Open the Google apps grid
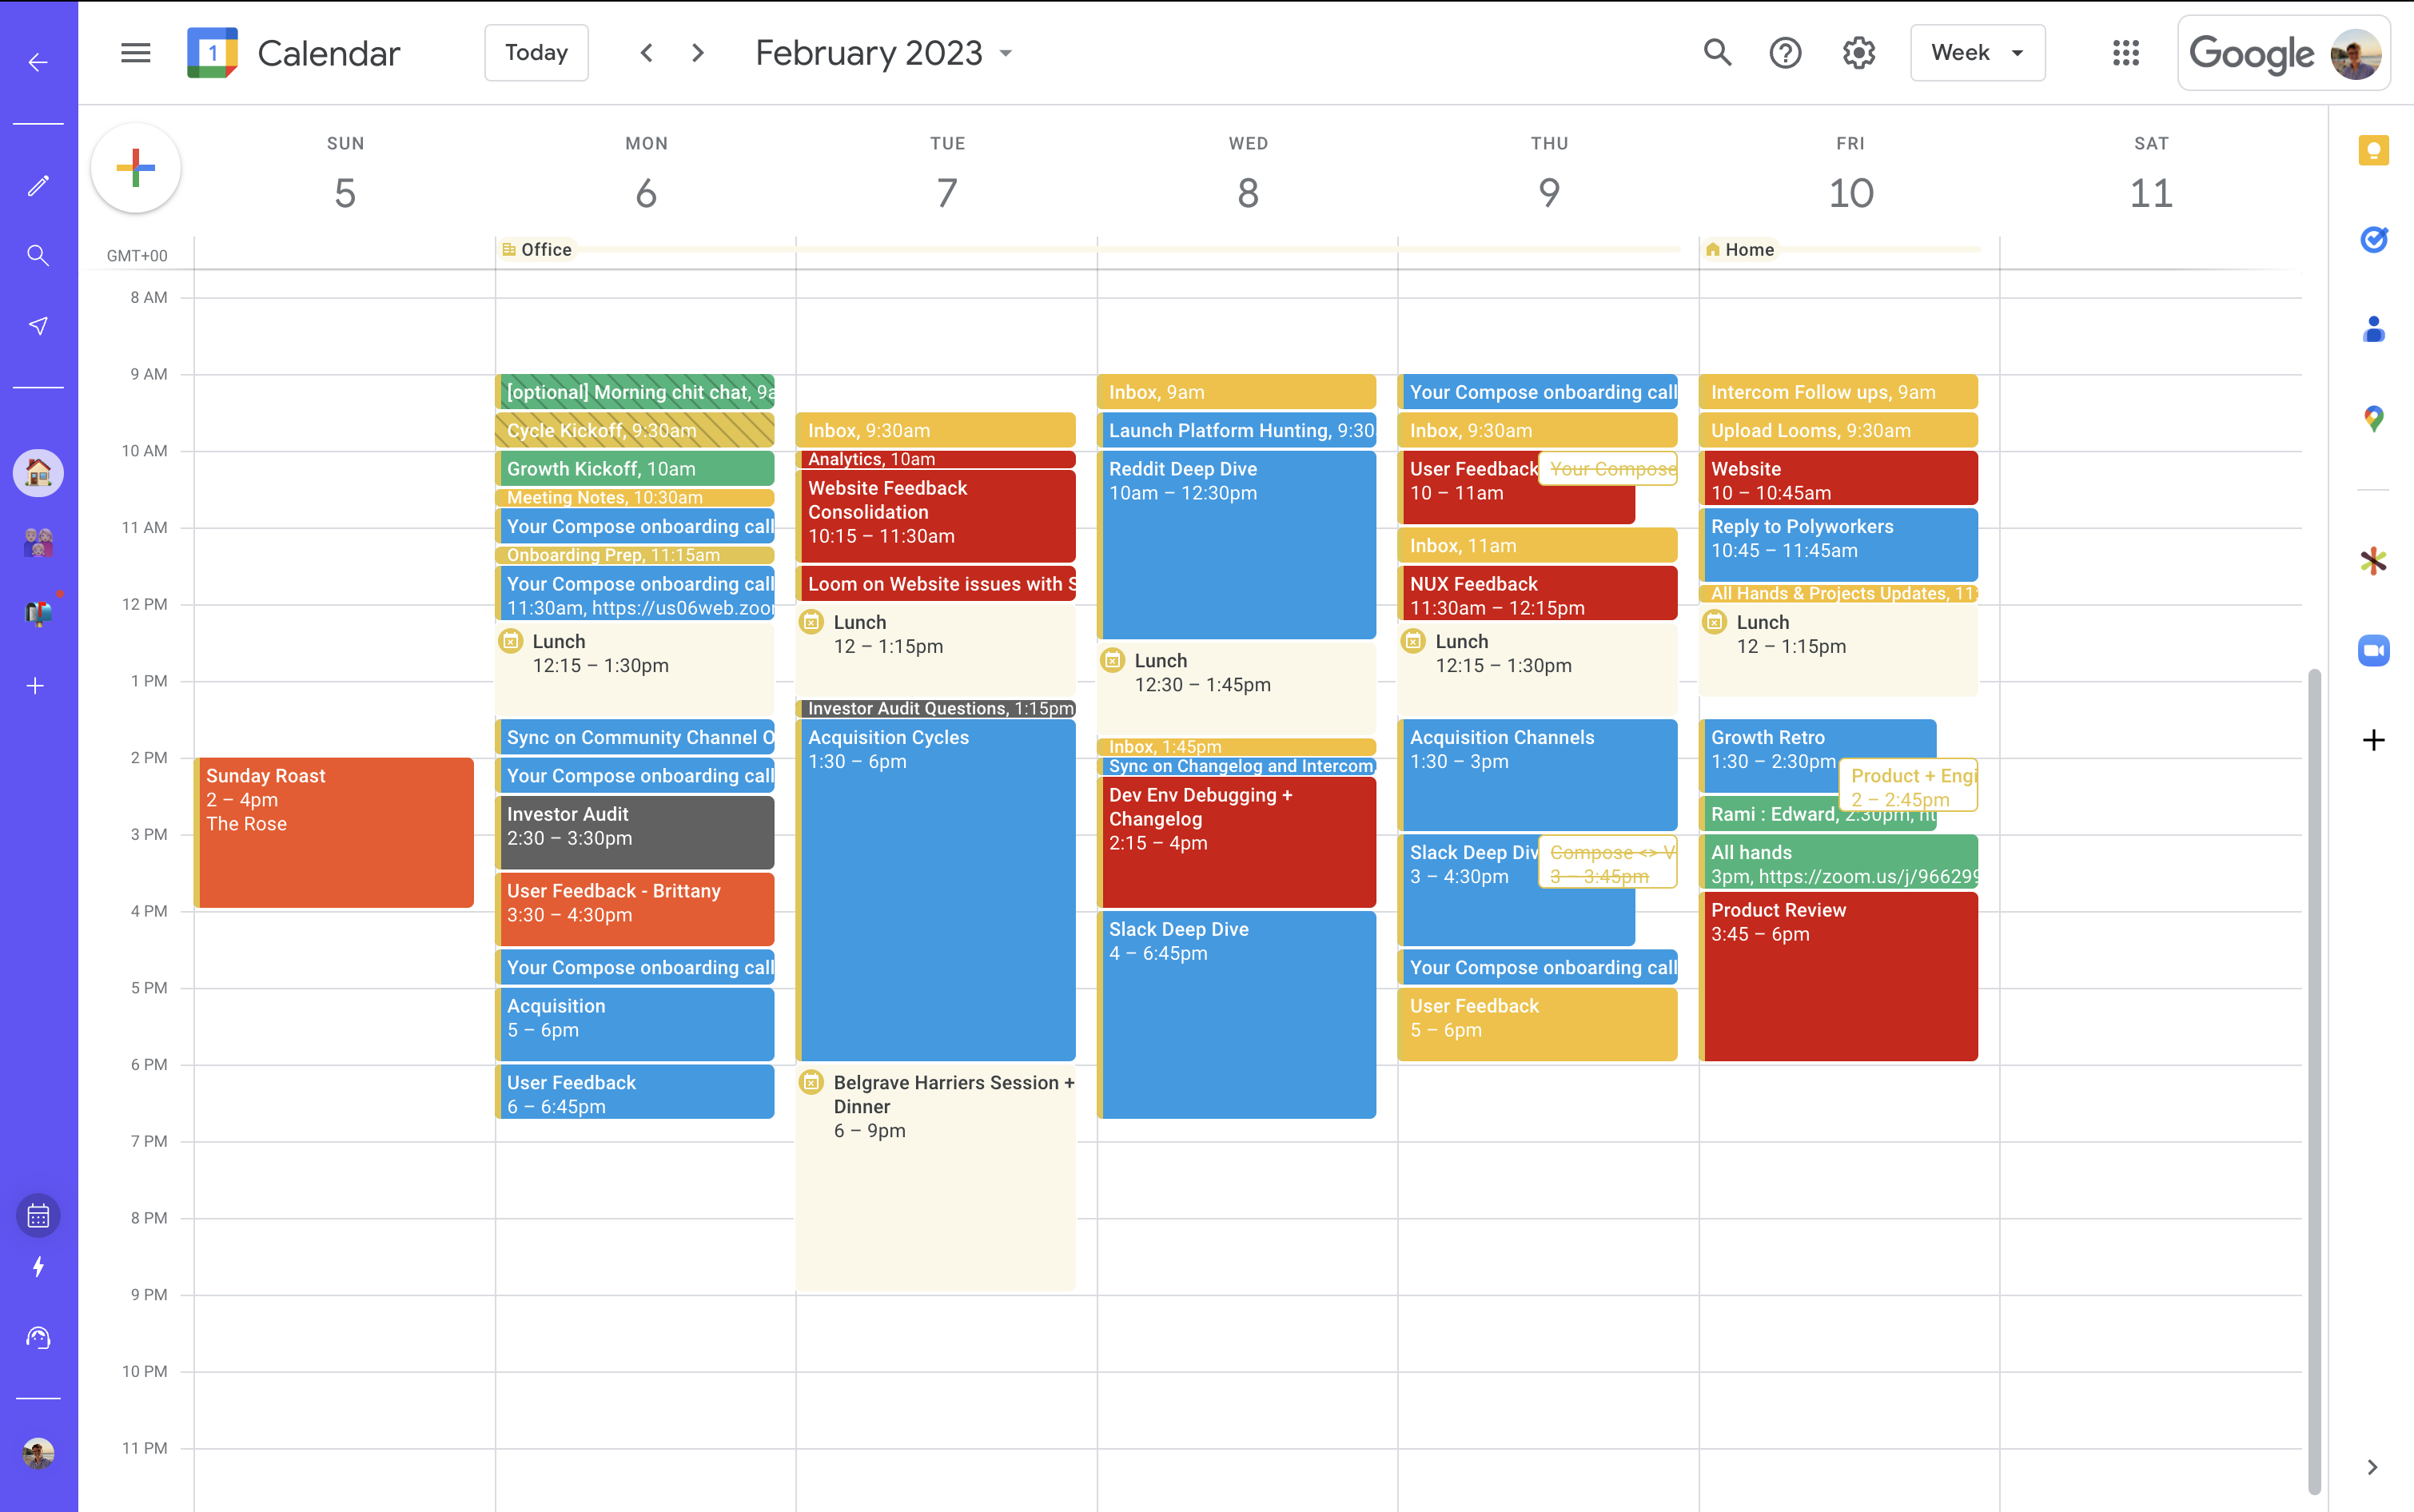The width and height of the screenshot is (2414, 1512). point(2125,53)
